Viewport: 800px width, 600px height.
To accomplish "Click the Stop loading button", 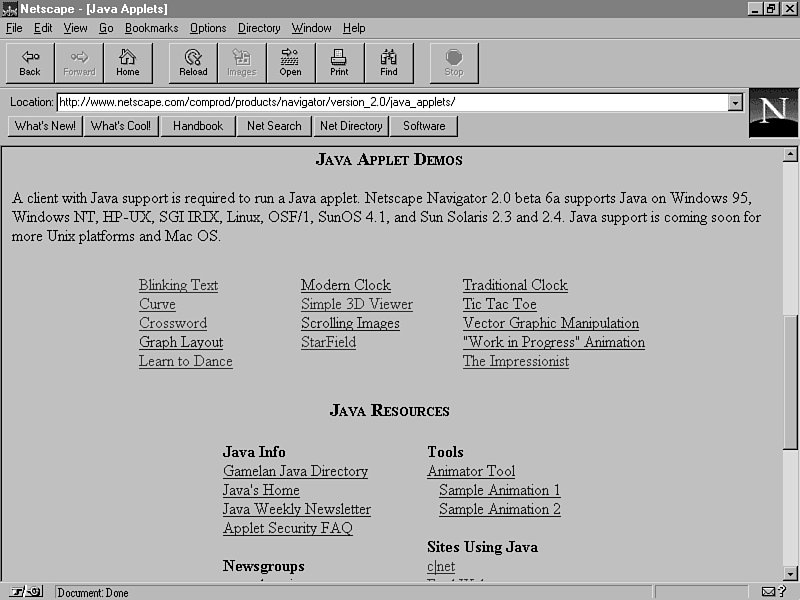I will point(454,63).
